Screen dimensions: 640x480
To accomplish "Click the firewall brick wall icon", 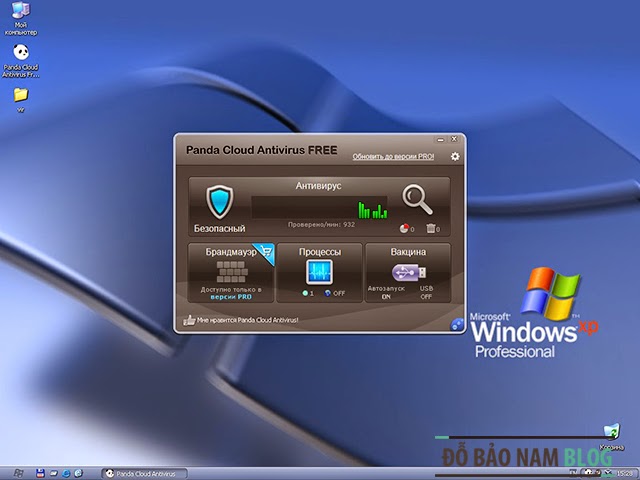I will tap(231, 272).
